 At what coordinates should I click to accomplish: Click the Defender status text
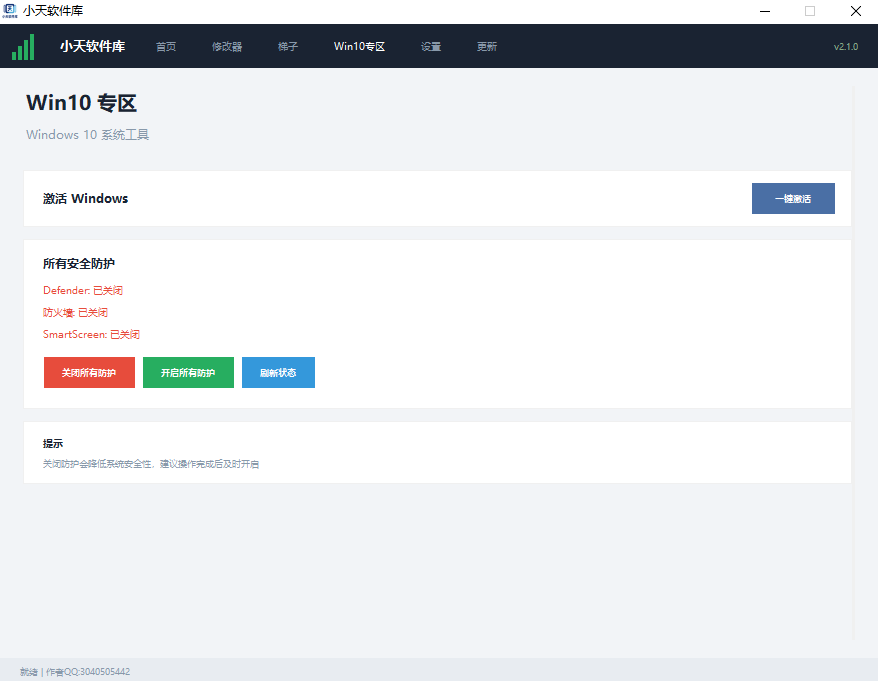pos(83,290)
